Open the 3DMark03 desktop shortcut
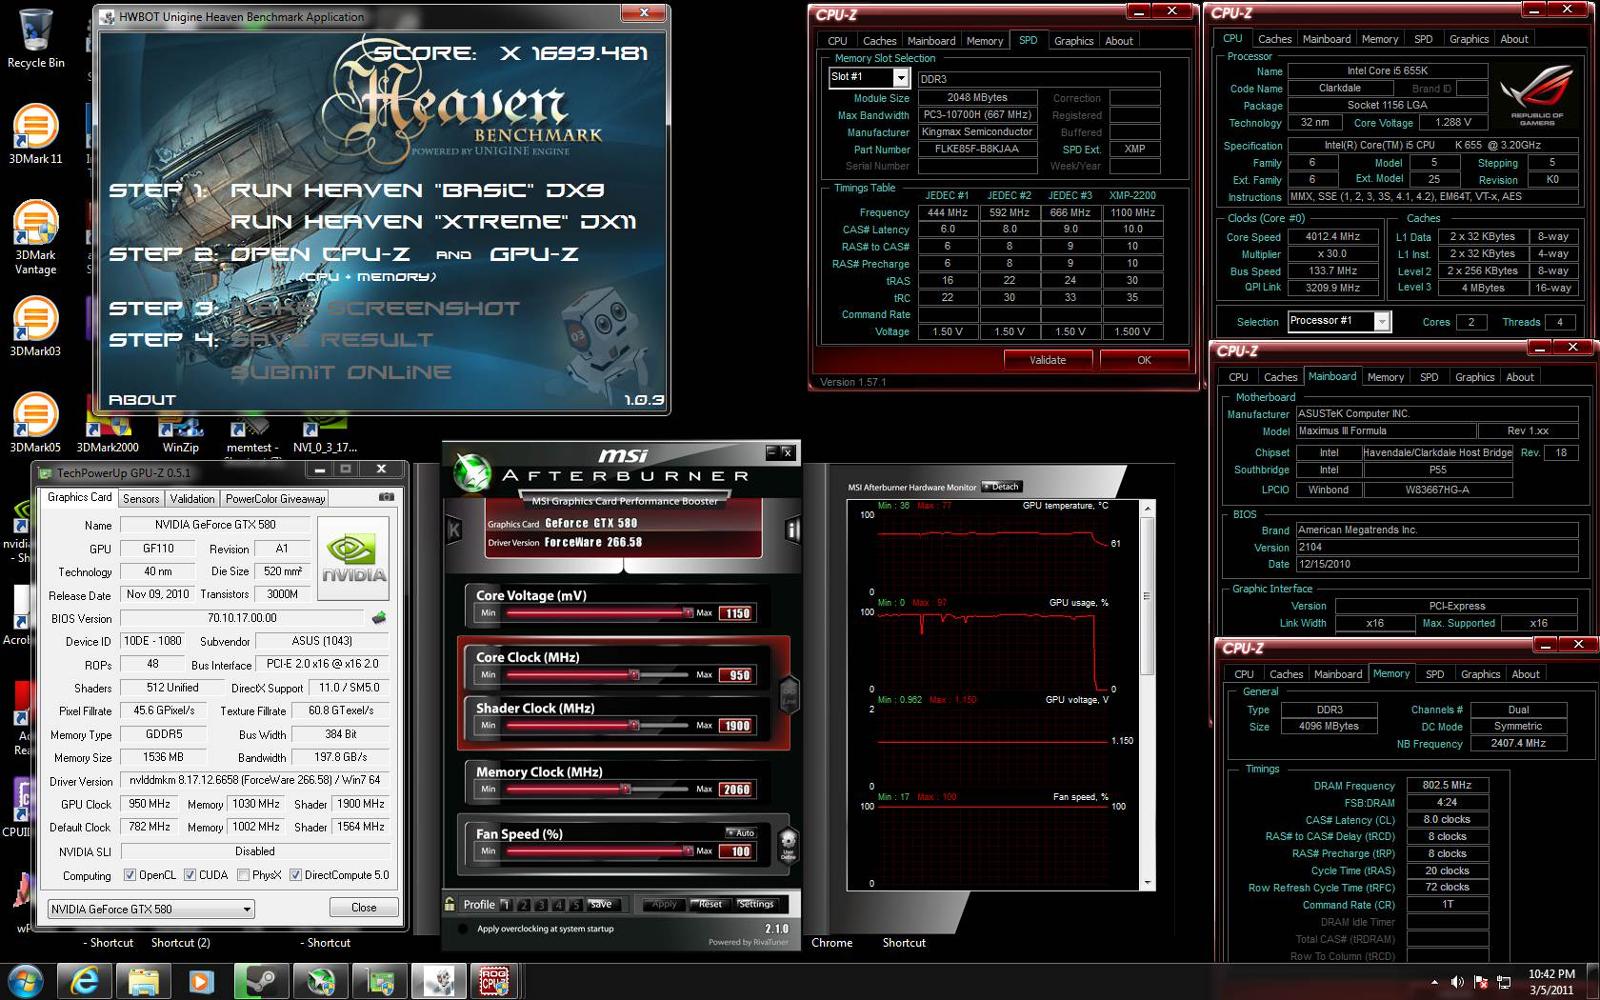 point(36,326)
